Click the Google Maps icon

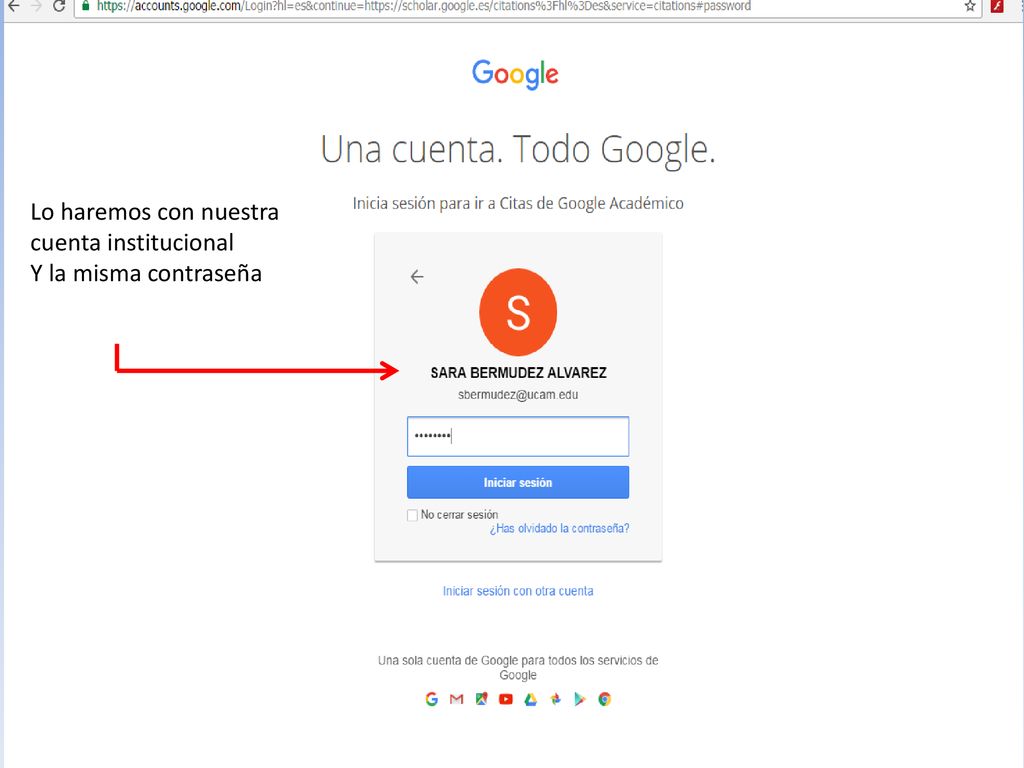481,699
